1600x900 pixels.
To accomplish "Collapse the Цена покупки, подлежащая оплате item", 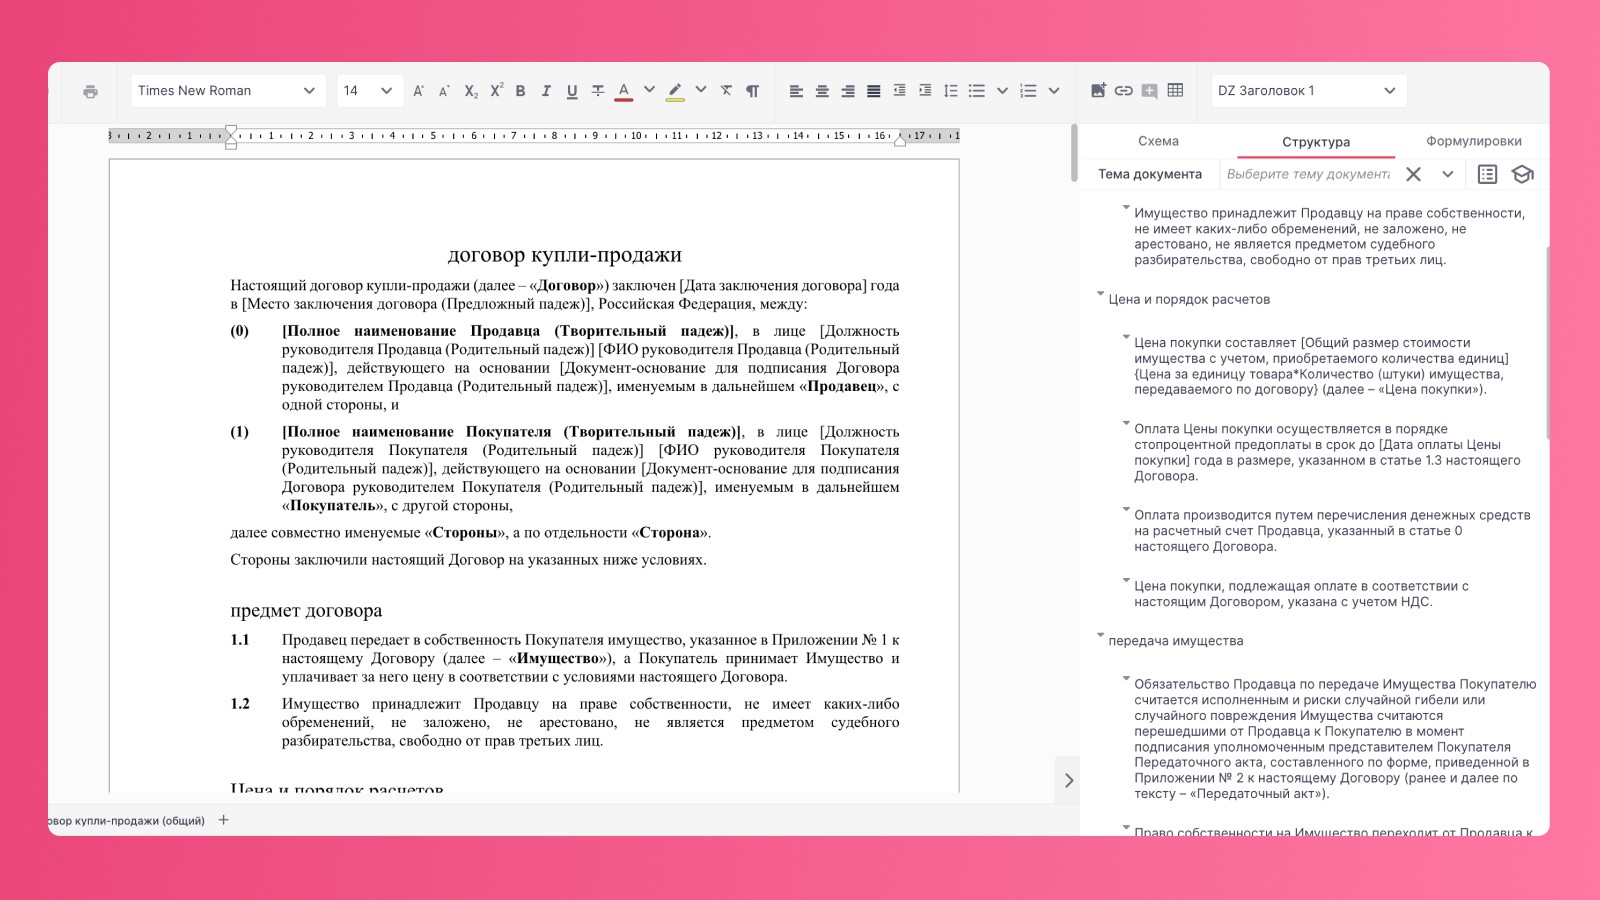I will point(1126,580).
